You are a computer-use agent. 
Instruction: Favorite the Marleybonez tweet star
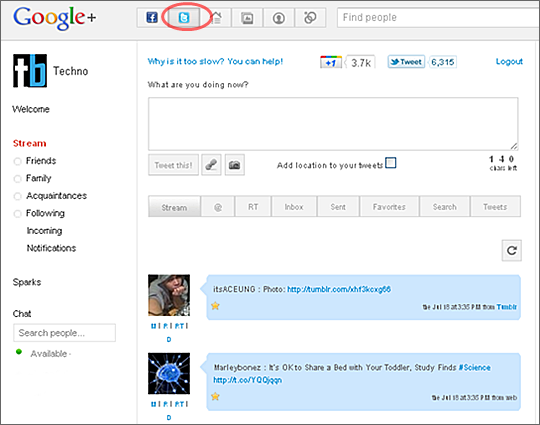point(215,396)
